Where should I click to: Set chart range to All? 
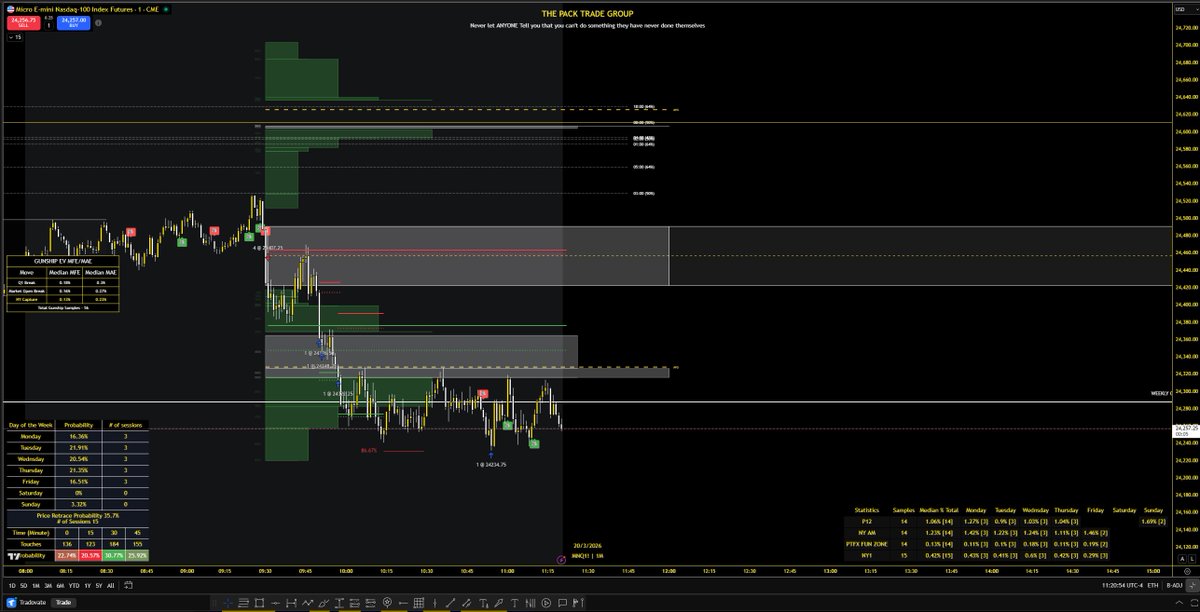coord(110,586)
